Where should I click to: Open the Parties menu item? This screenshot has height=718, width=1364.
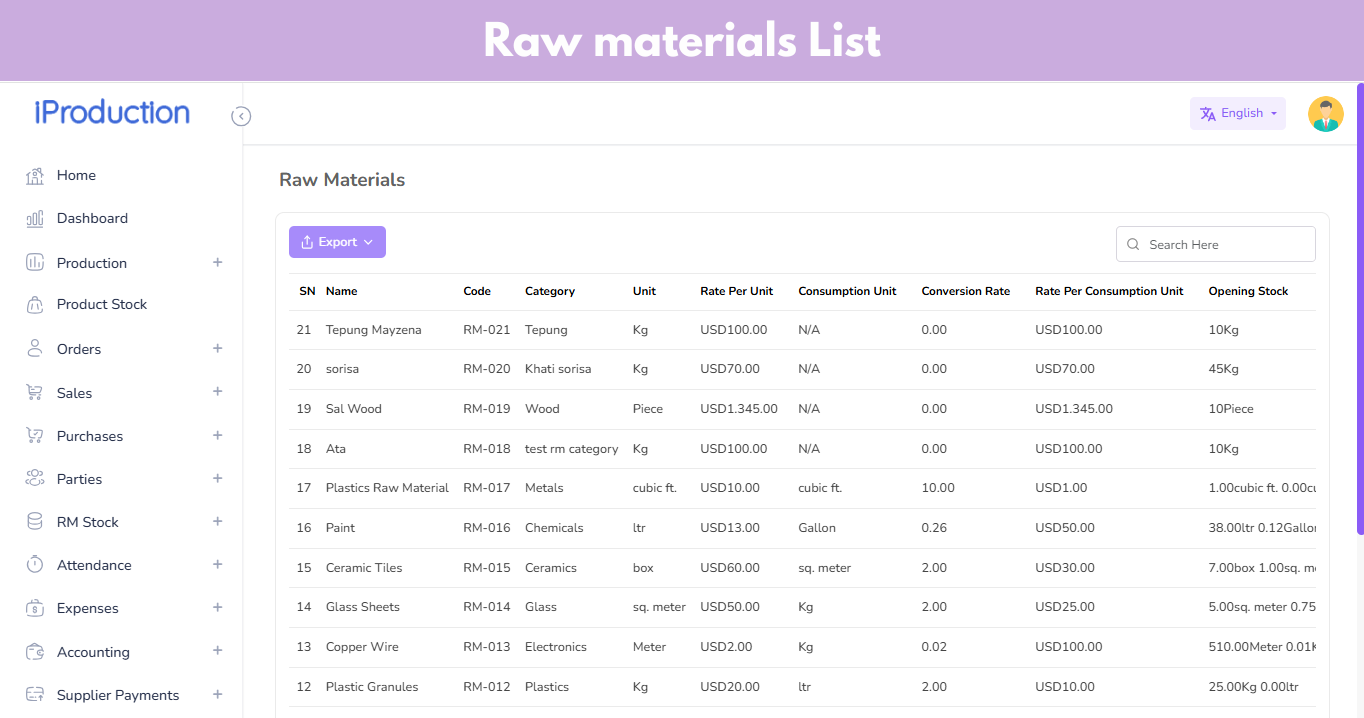click(79, 479)
